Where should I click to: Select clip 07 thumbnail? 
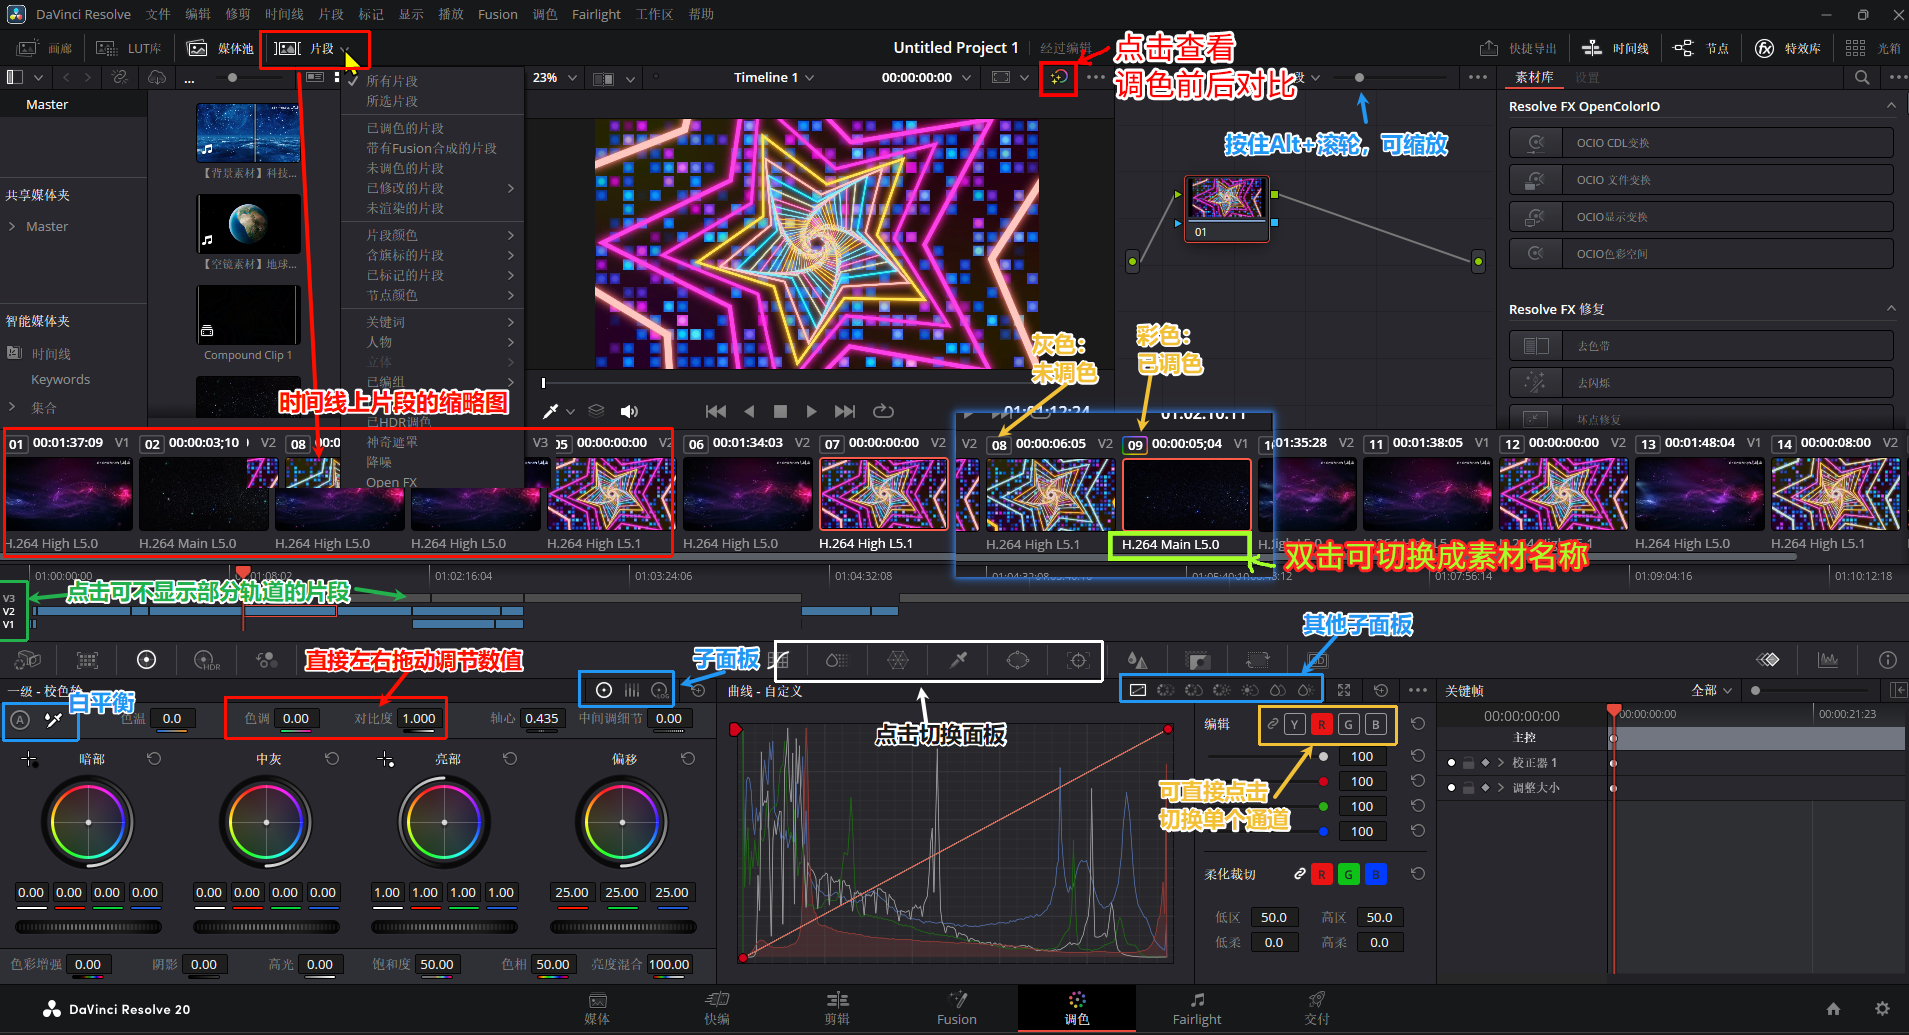(x=883, y=494)
